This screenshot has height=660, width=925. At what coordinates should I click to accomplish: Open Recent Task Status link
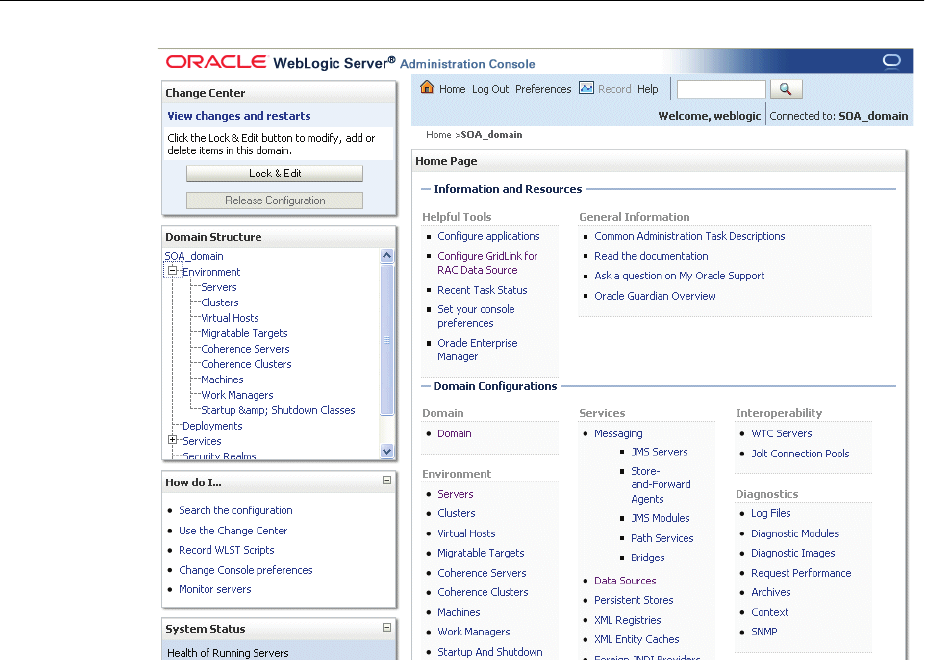pos(482,290)
